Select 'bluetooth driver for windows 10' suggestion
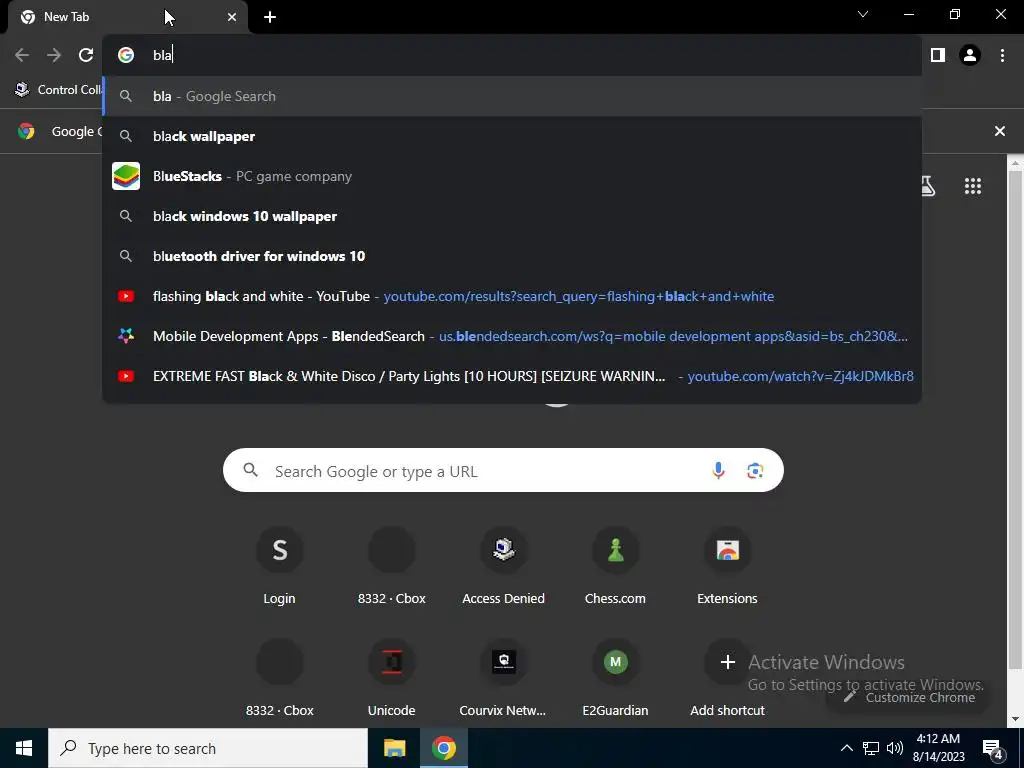Image resolution: width=1024 pixels, height=768 pixels. click(x=512, y=256)
